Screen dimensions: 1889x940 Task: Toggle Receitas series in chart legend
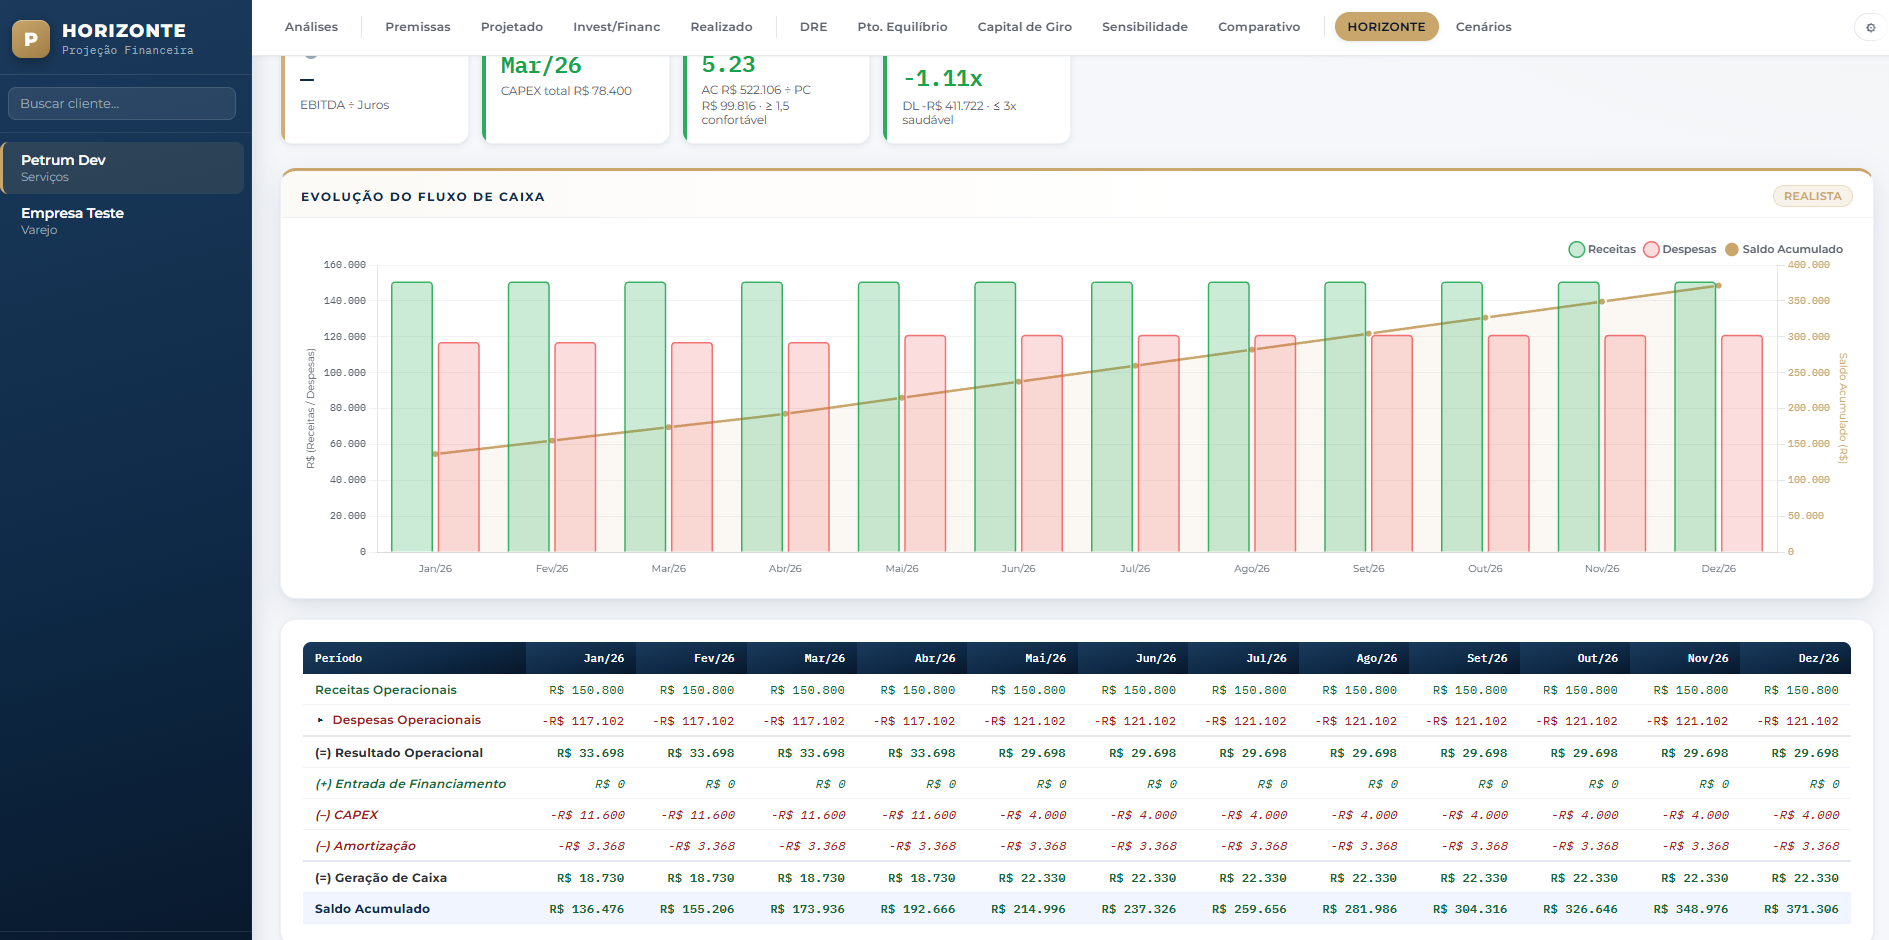pyautogui.click(x=1602, y=249)
